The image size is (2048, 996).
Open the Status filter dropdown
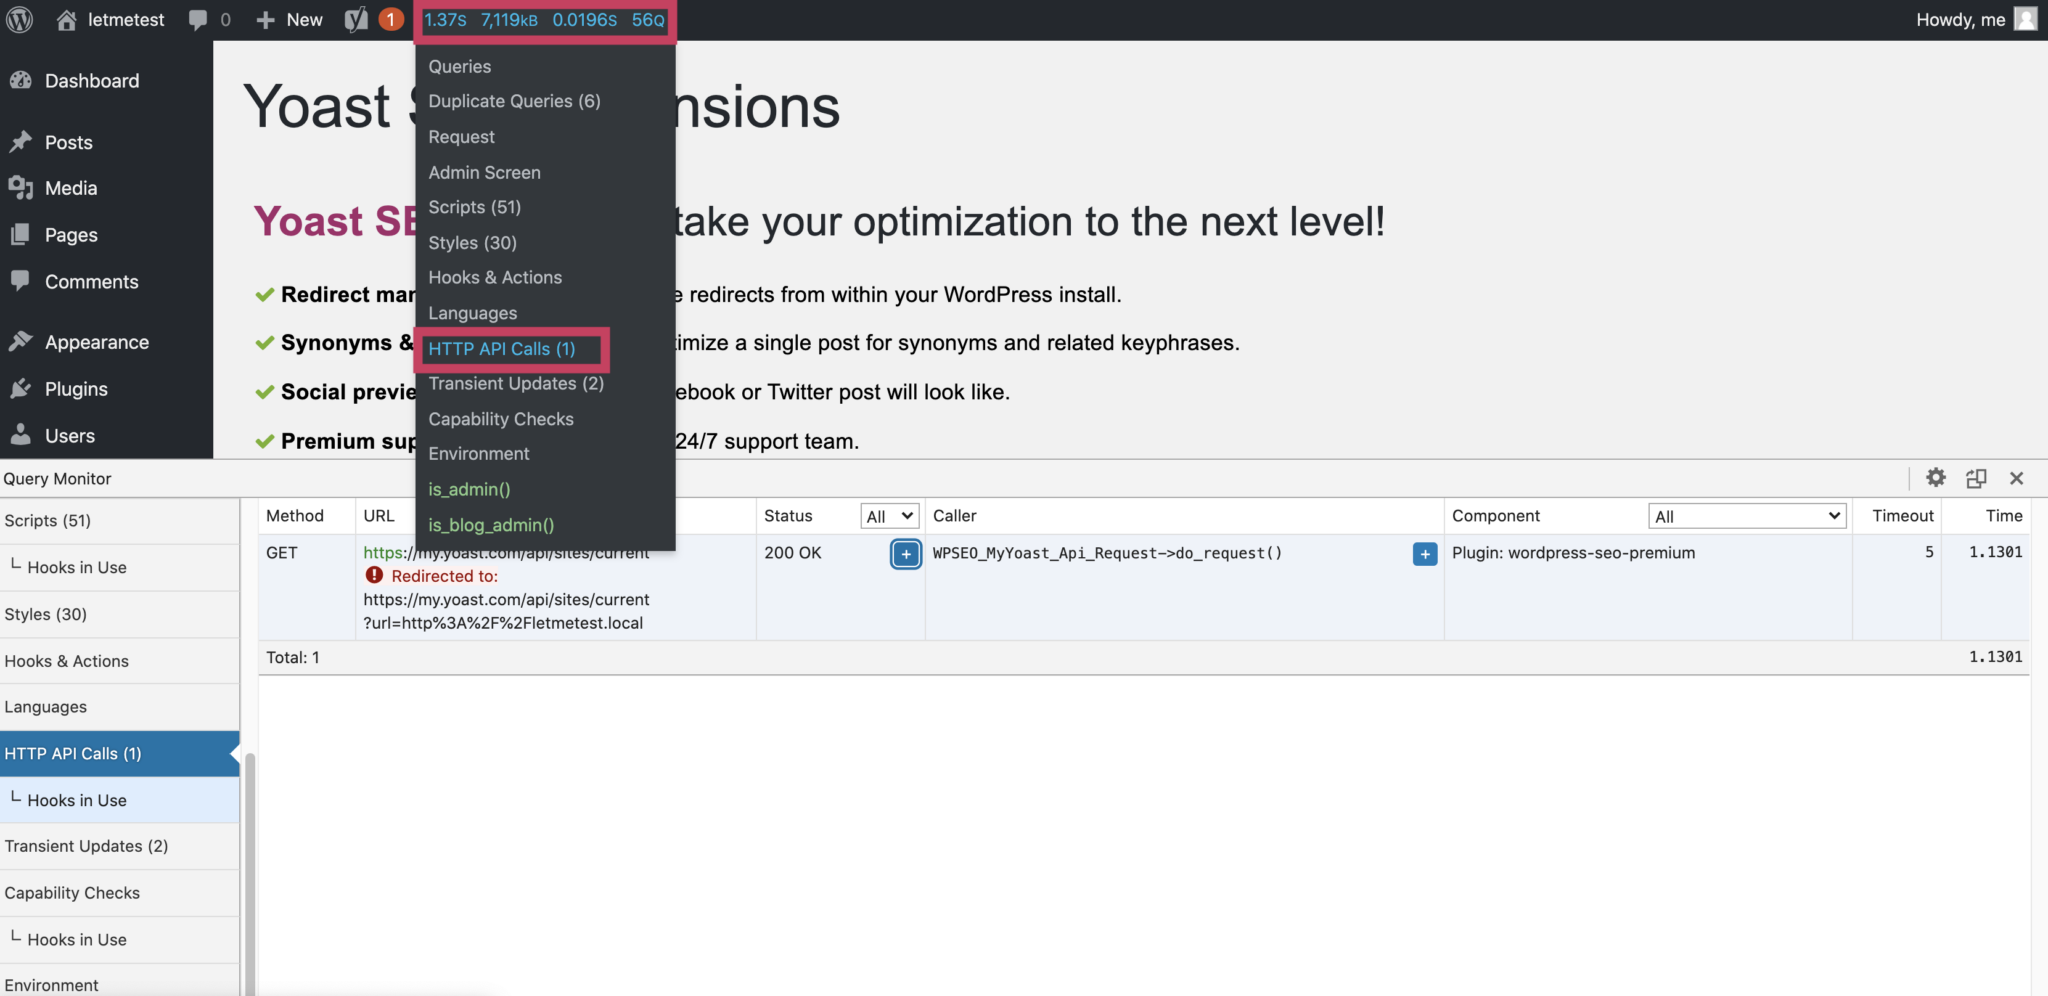coord(888,515)
